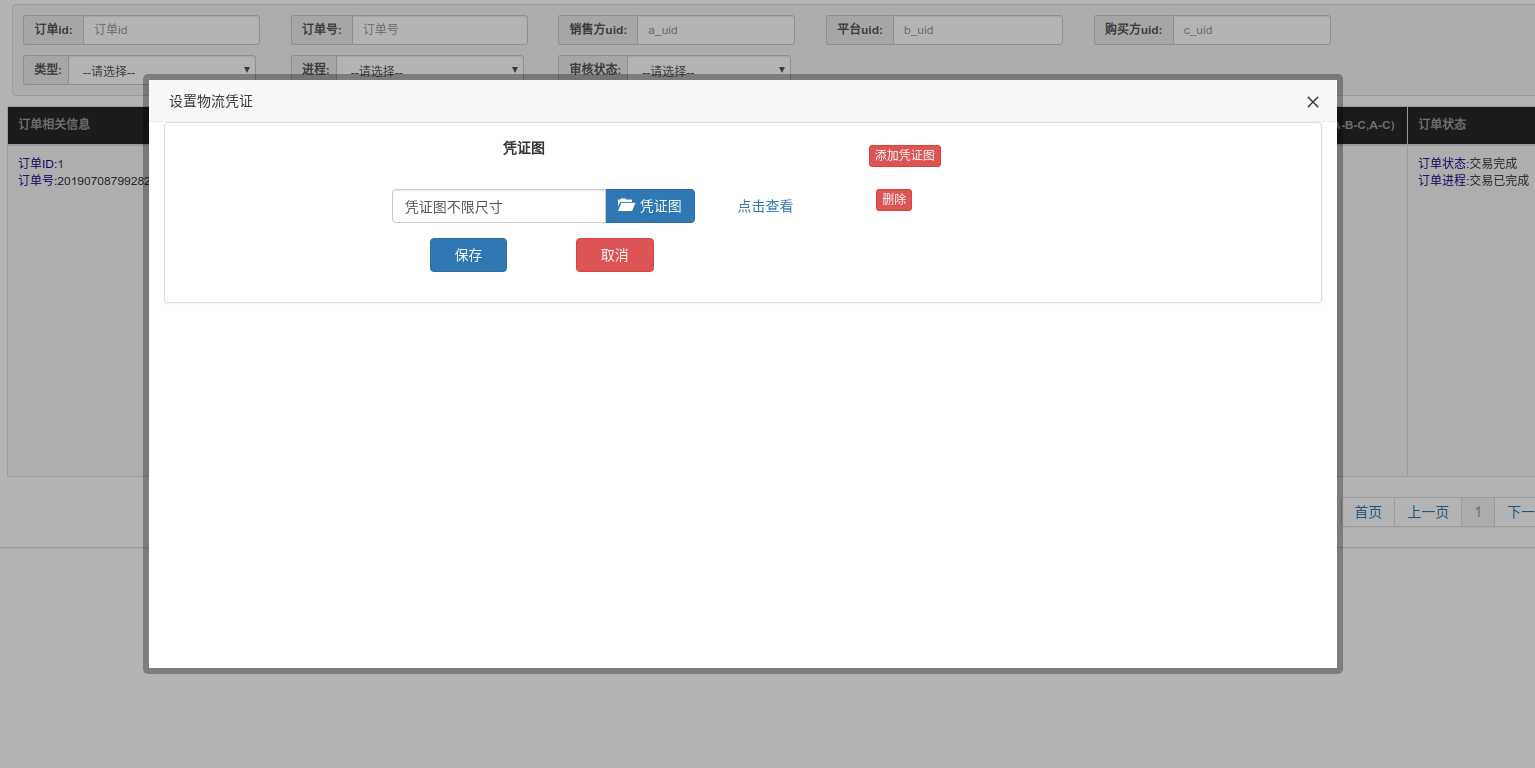The image size is (1535, 768).
Task: Click the 订单id input field
Action: [x=171, y=30]
